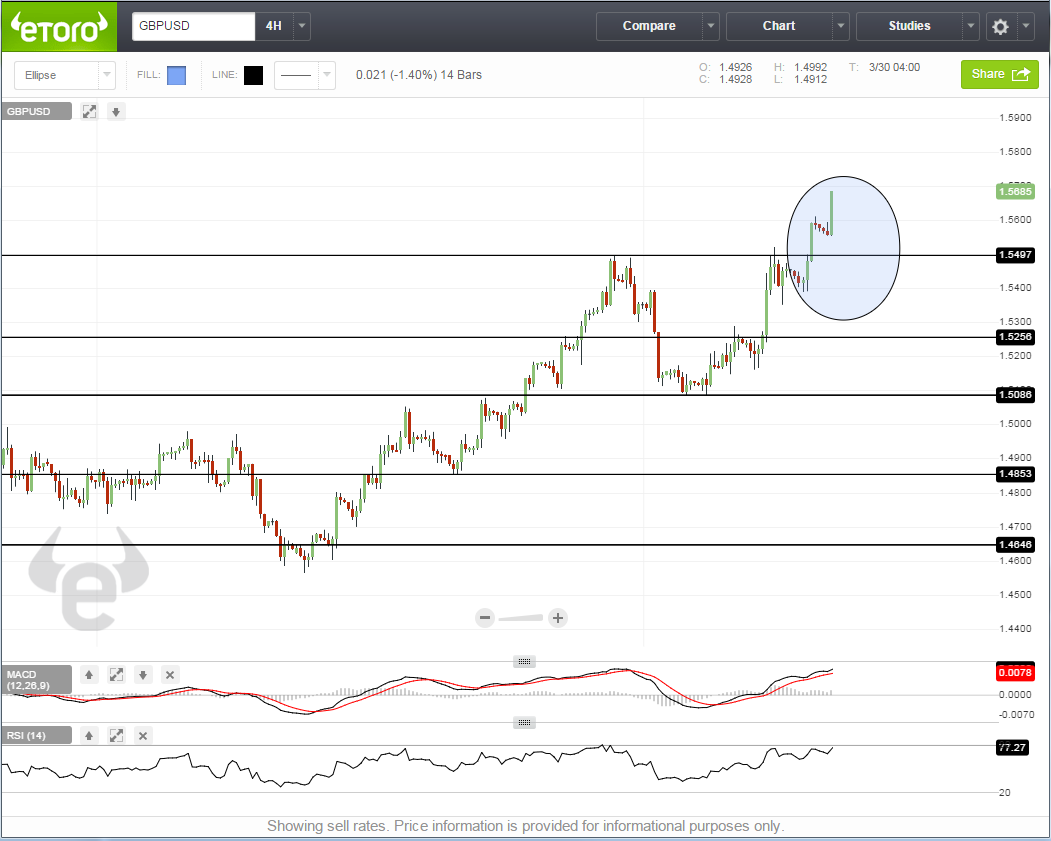
Task: Maximize the RSI panel
Action: [x=116, y=736]
